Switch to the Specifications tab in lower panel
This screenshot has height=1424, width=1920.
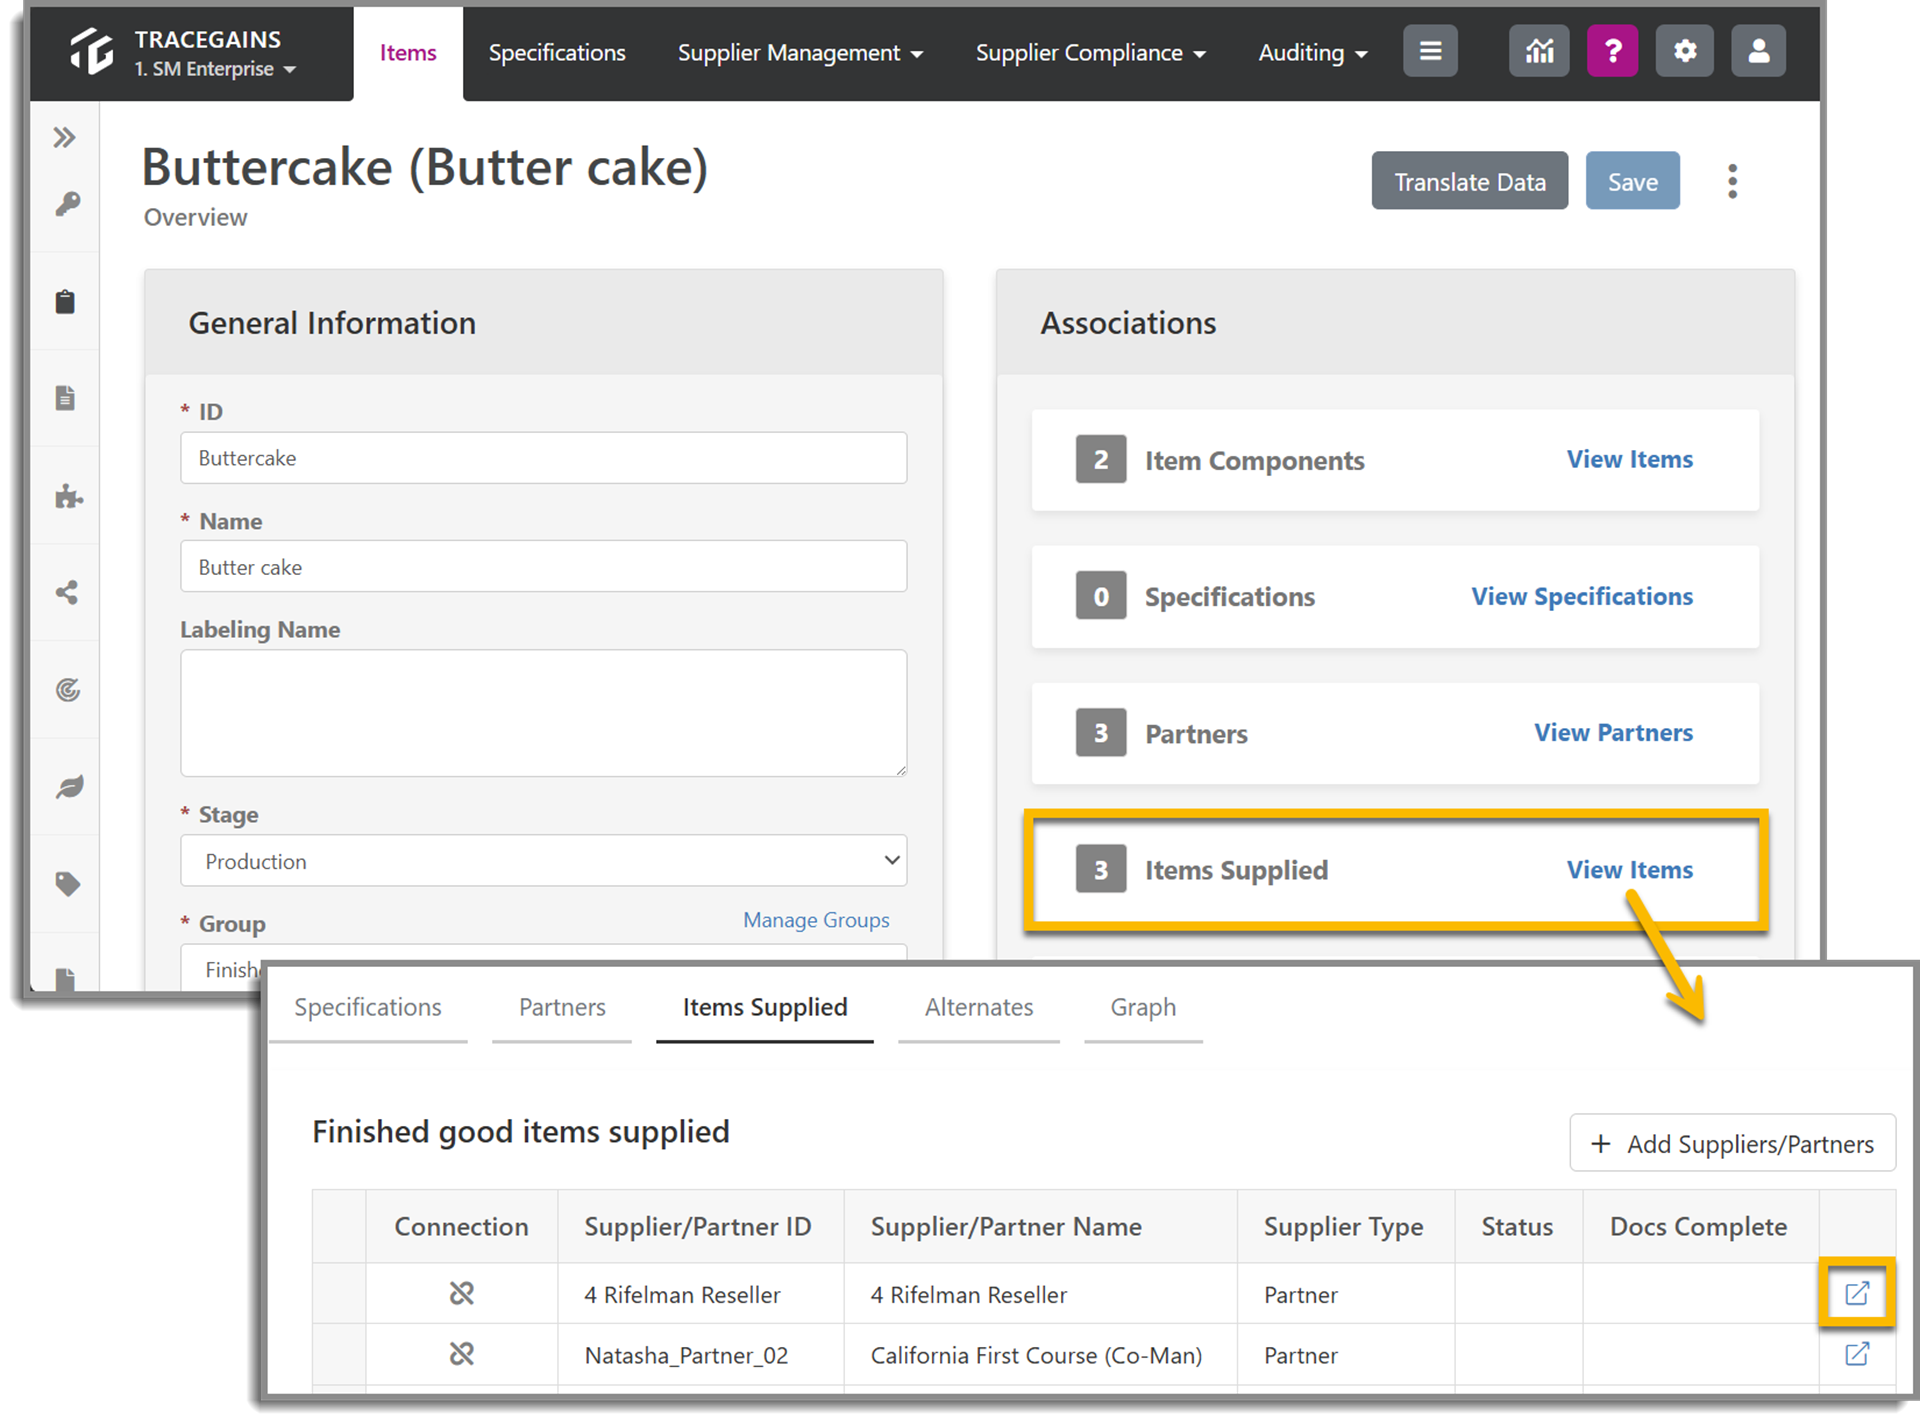point(368,1007)
